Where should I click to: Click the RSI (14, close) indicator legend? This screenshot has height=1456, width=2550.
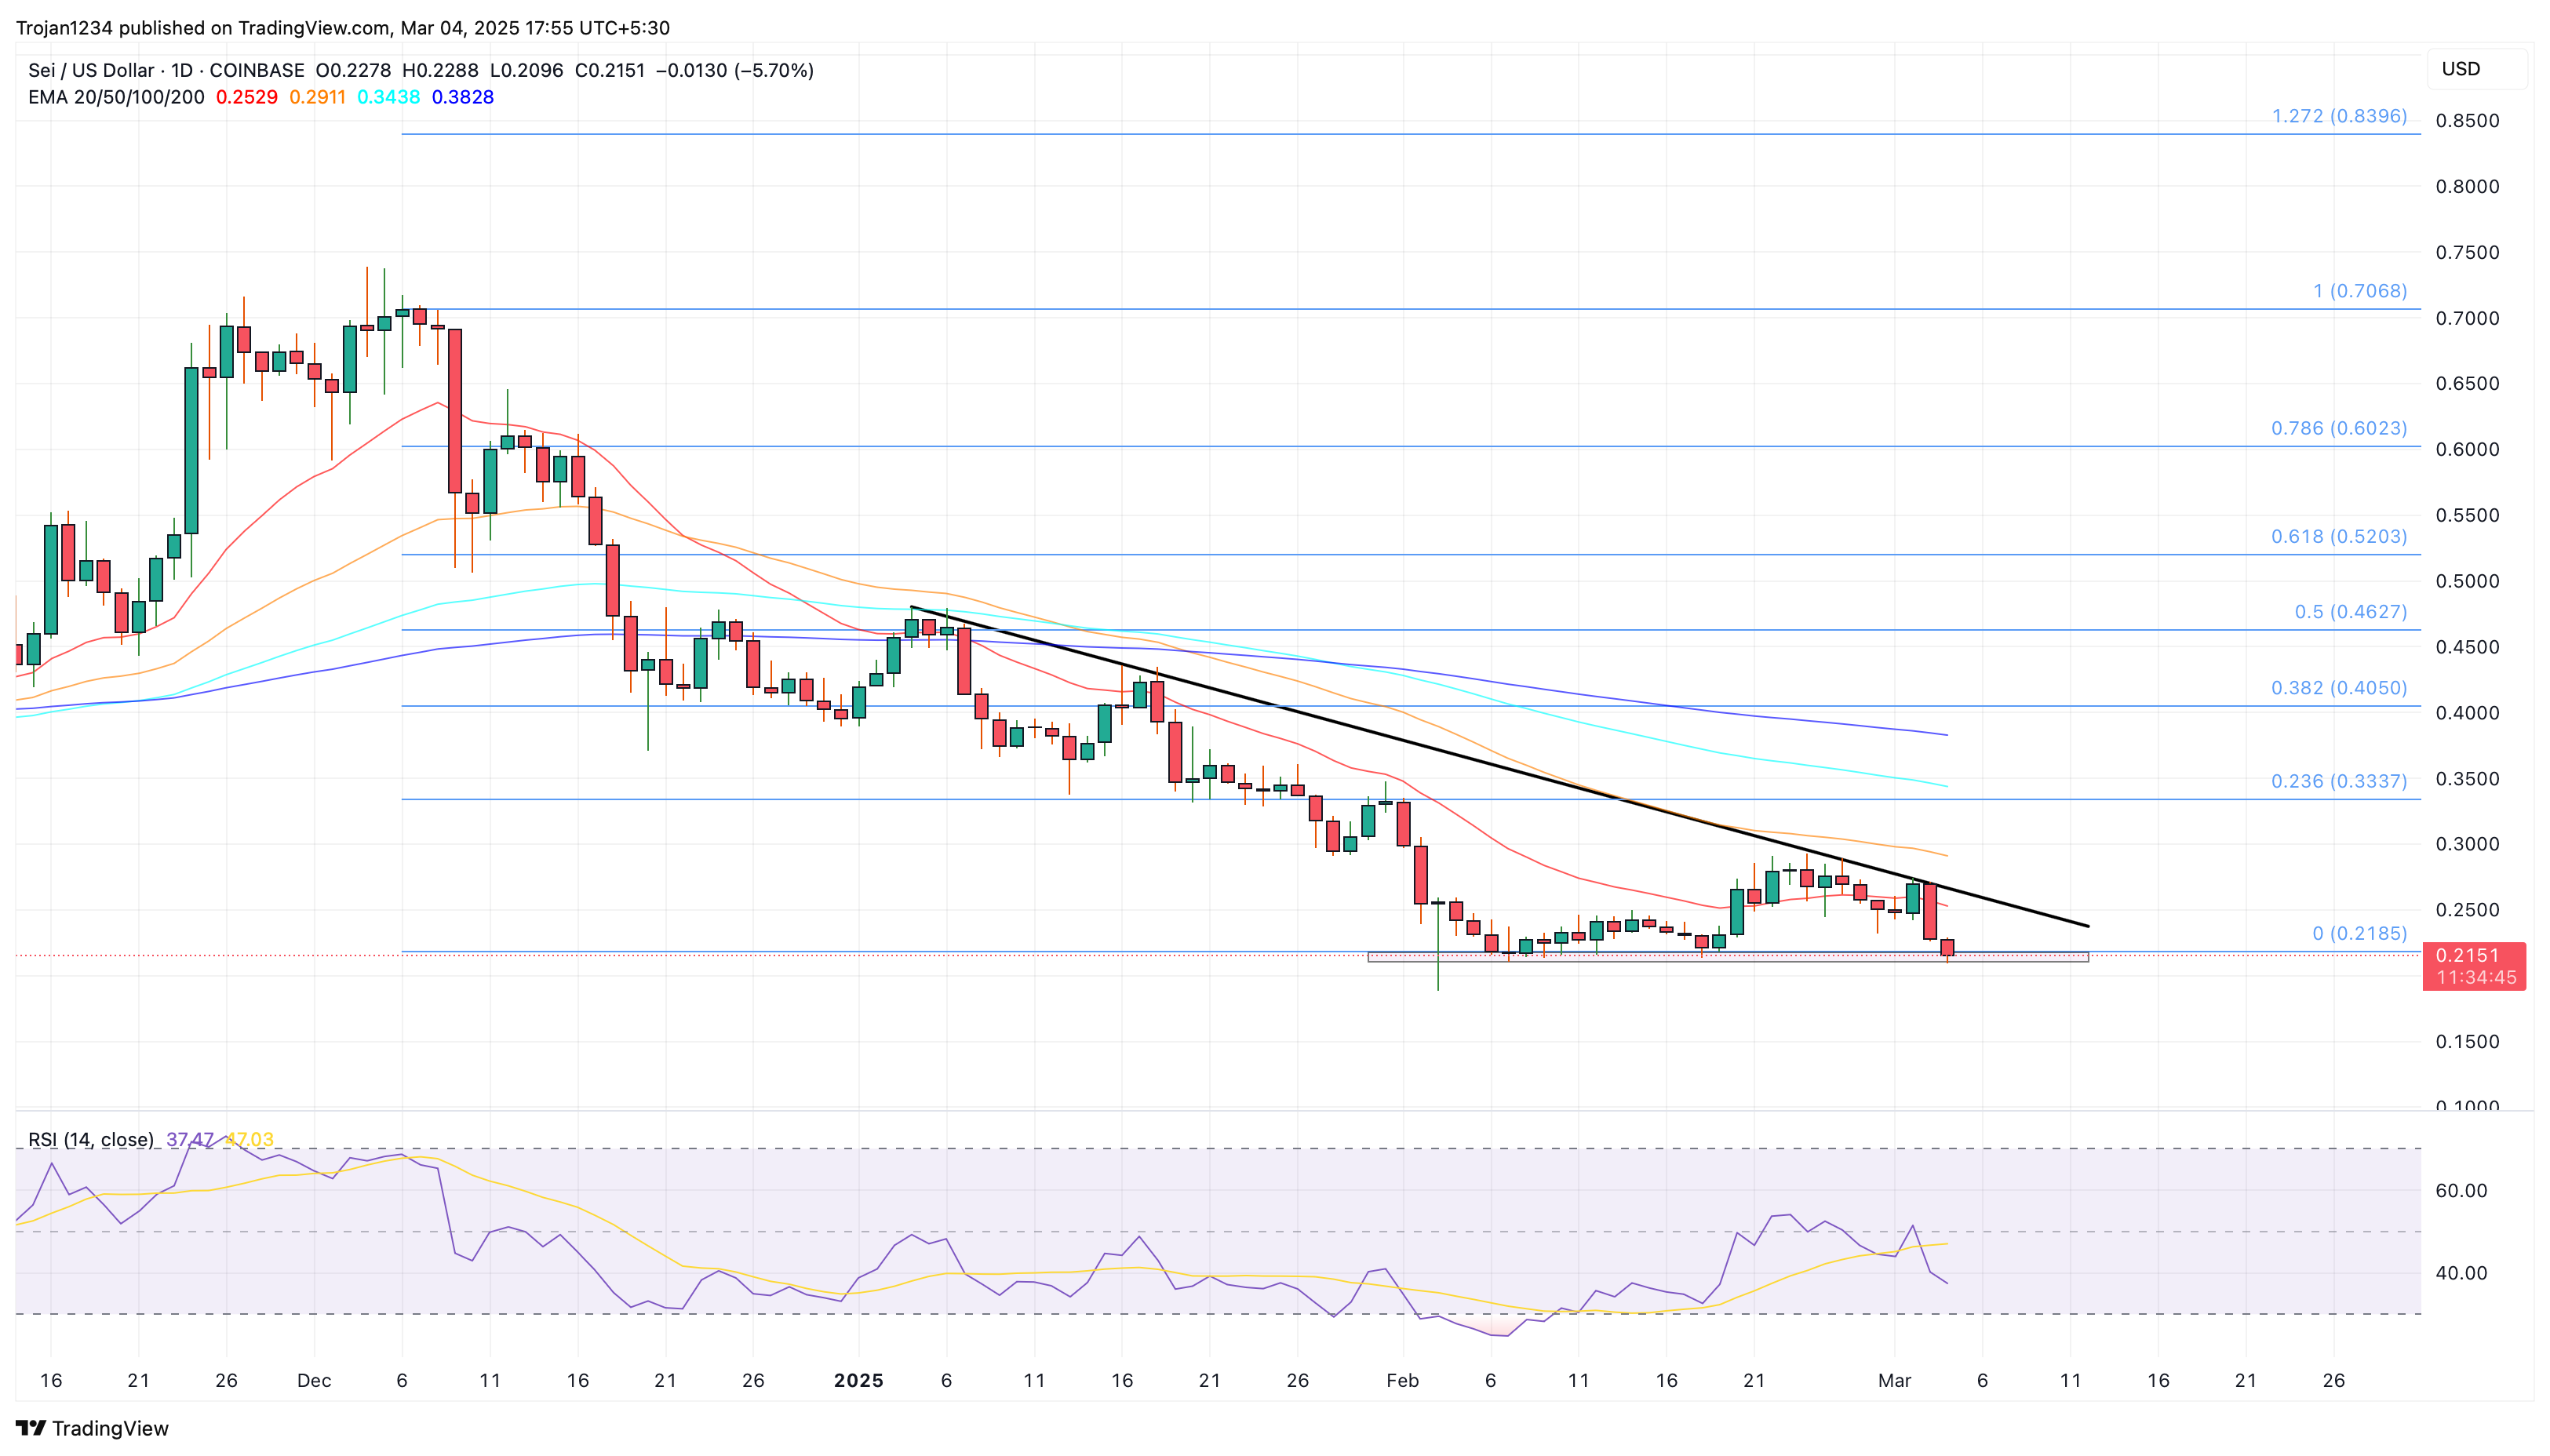tap(91, 1139)
